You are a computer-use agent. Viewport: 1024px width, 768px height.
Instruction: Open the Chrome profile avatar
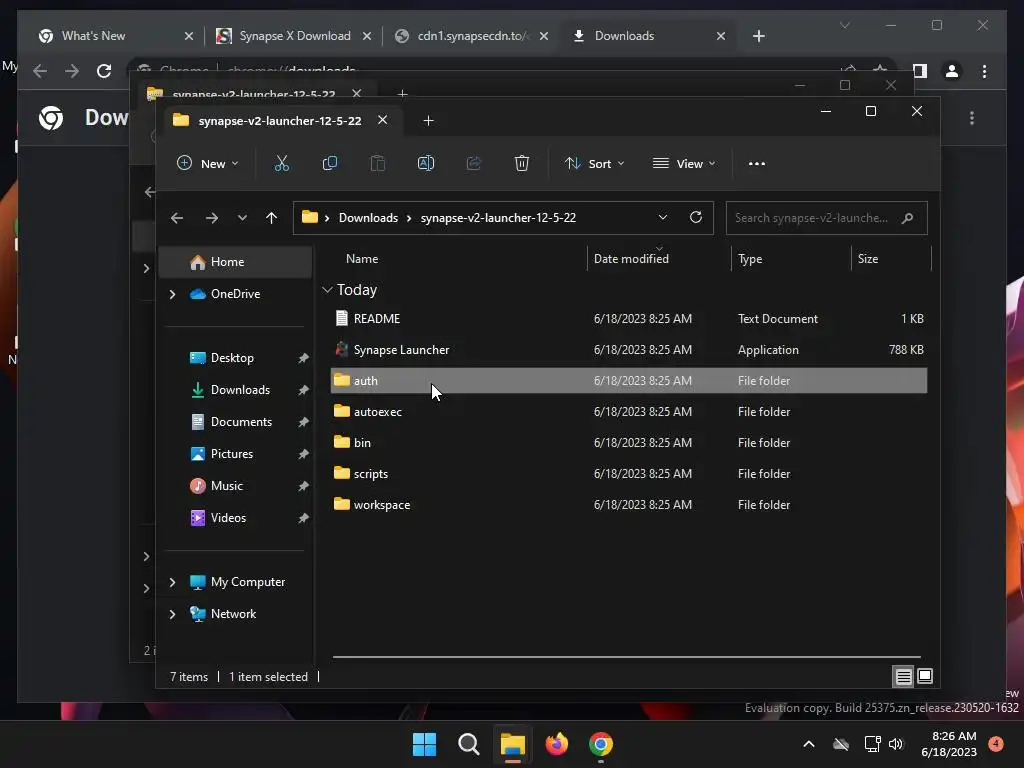click(952, 71)
